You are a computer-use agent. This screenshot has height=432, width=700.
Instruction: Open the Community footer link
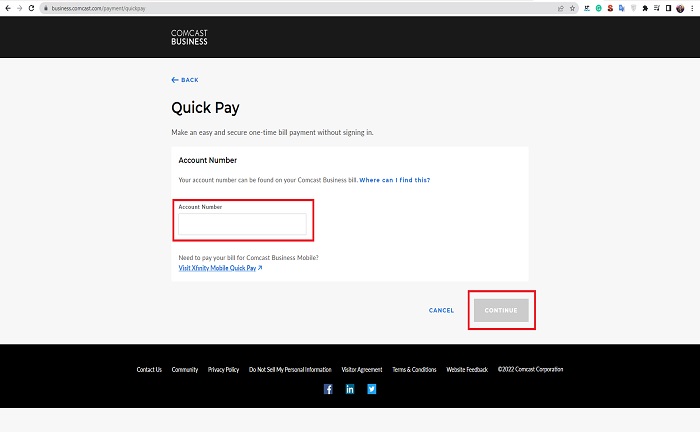pyautogui.click(x=185, y=370)
